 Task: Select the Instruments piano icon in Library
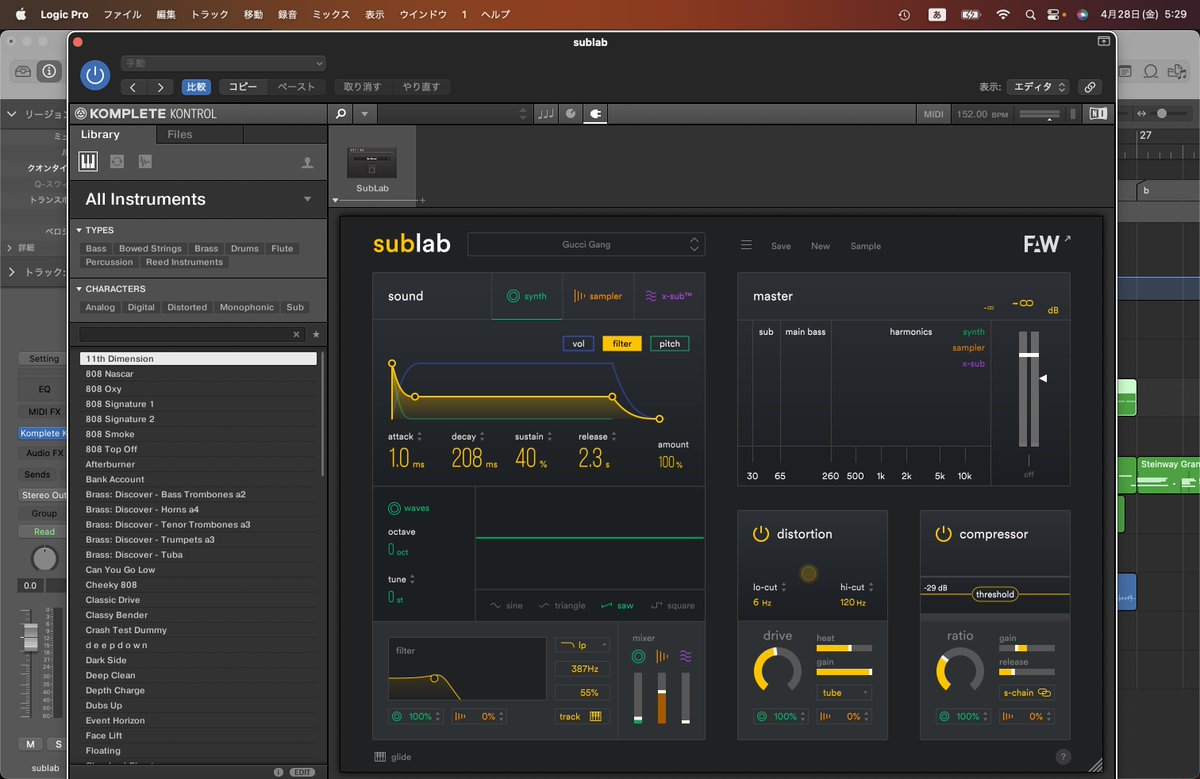88,161
